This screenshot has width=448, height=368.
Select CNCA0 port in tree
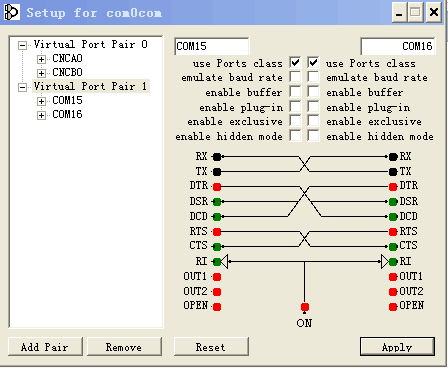coord(67,58)
